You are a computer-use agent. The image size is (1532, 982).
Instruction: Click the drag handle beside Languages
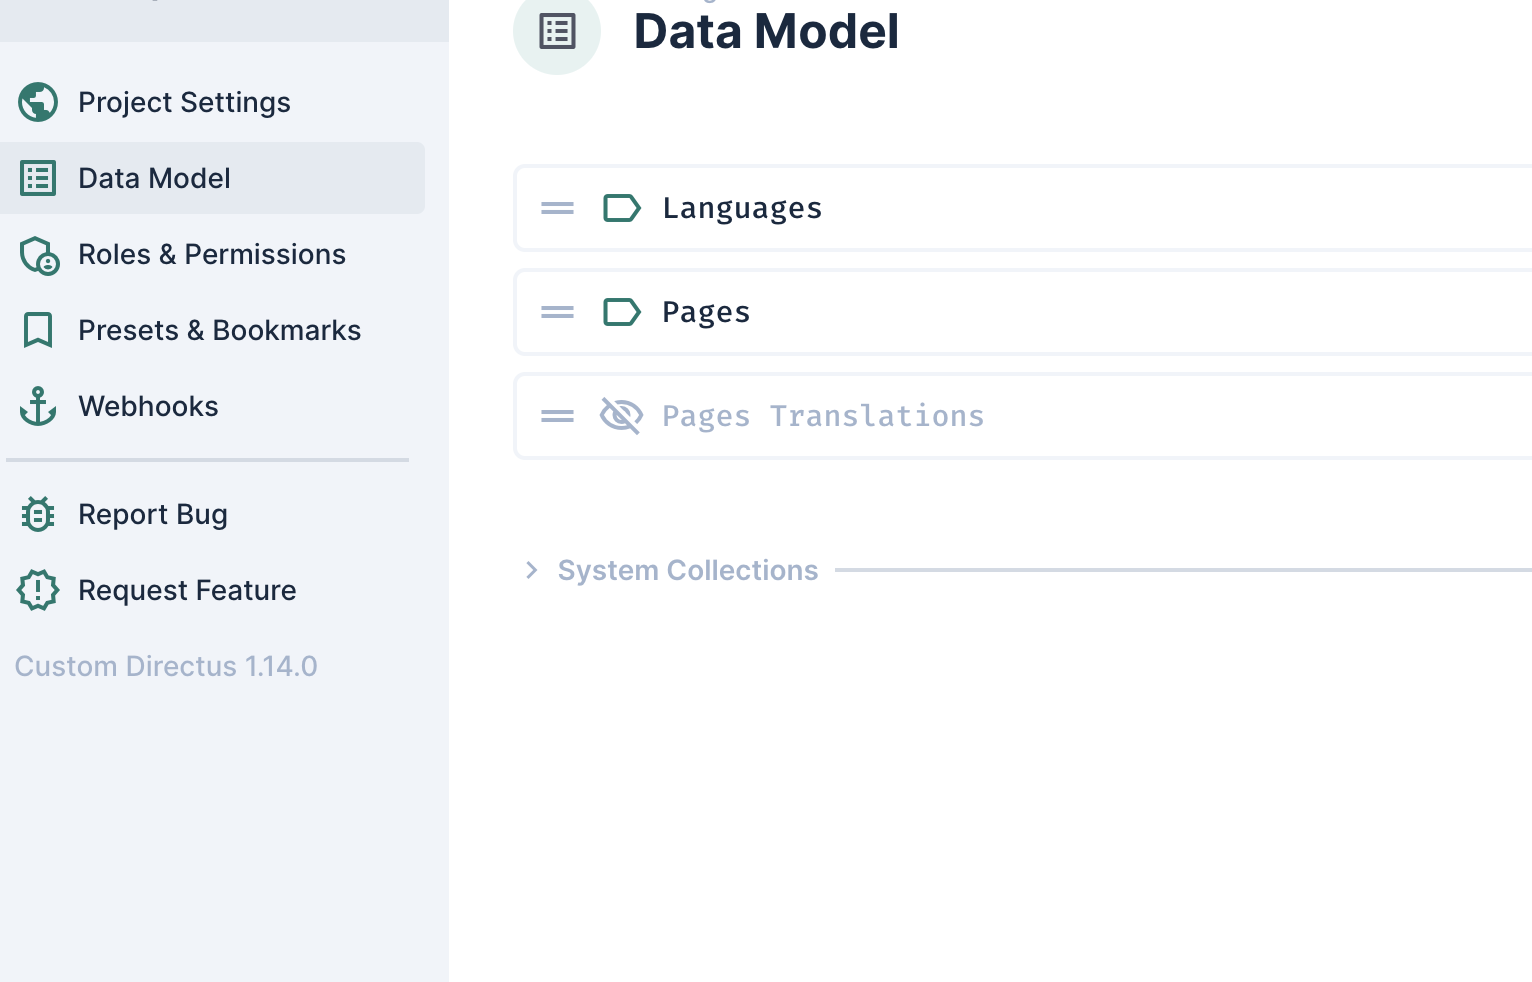pyautogui.click(x=557, y=208)
